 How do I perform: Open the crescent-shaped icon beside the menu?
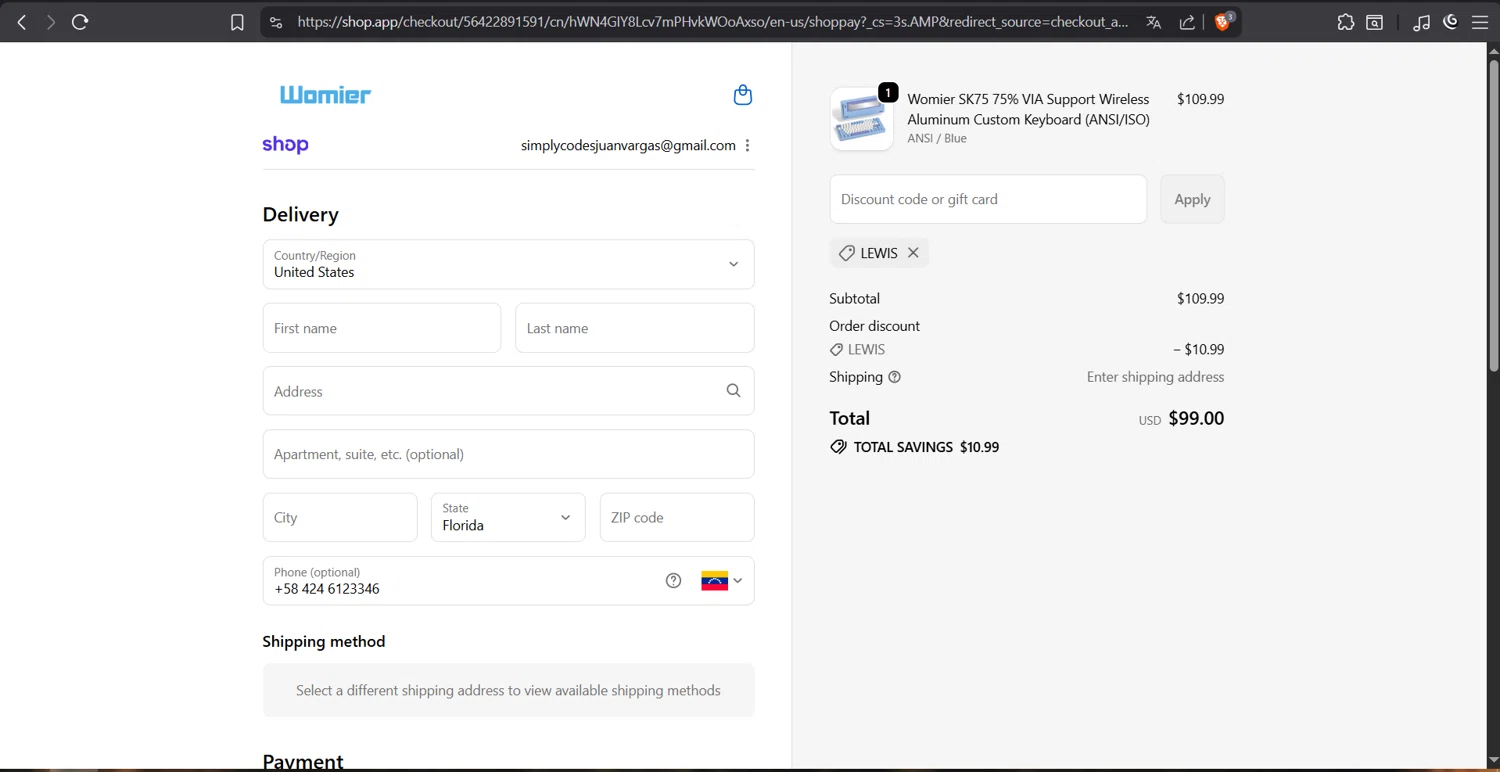(x=1451, y=21)
